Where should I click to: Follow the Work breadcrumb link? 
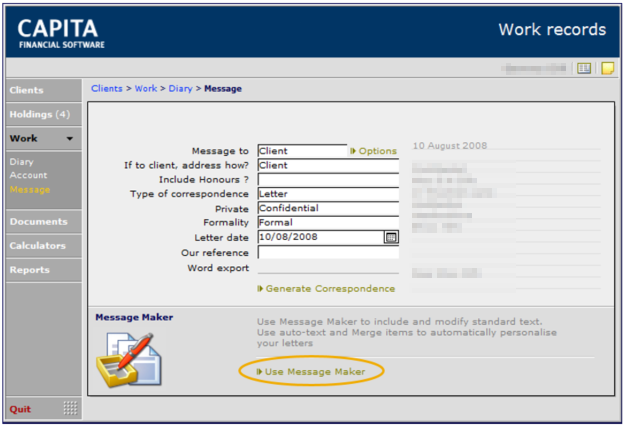pyautogui.click(x=146, y=89)
